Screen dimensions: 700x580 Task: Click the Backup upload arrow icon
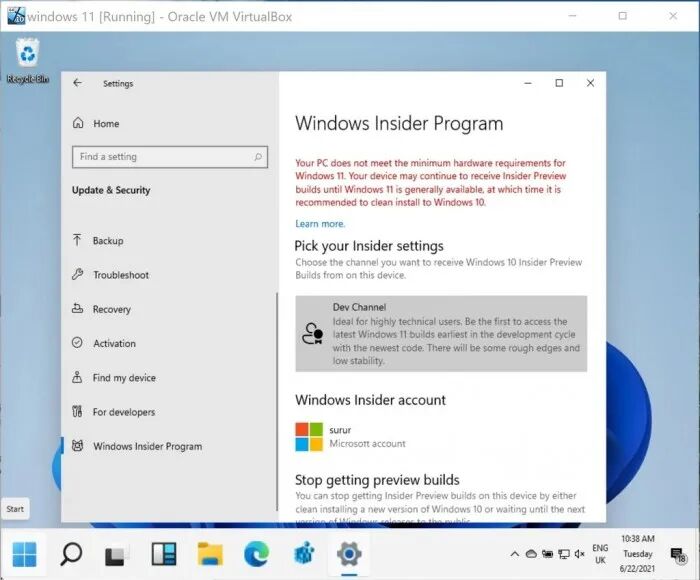(x=77, y=240)
